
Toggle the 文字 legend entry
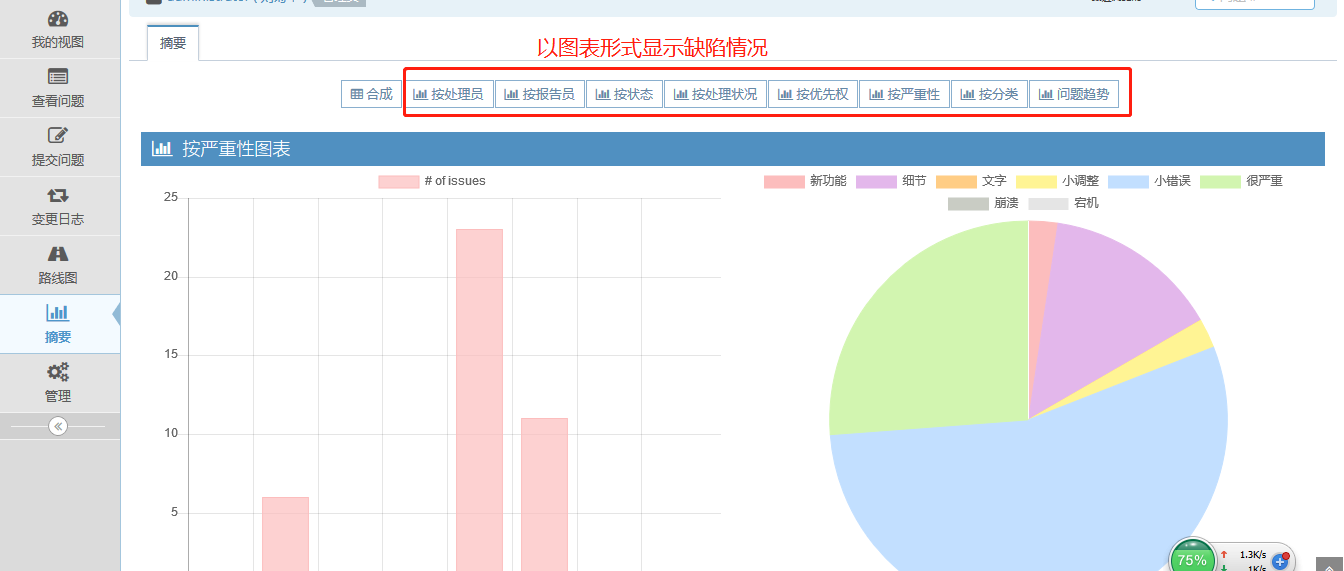(971, 181)
